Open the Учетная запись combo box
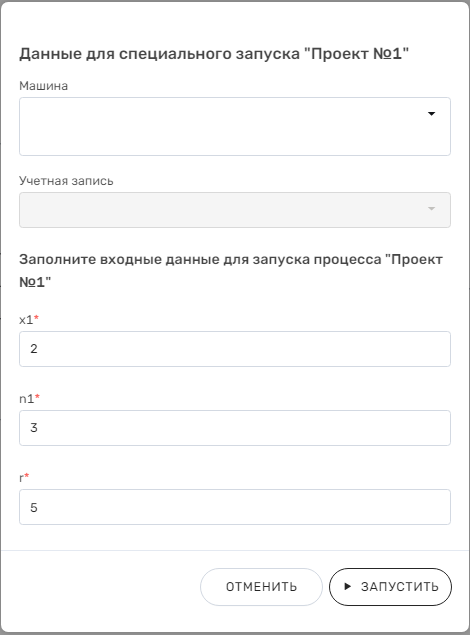 coord(235,210)
